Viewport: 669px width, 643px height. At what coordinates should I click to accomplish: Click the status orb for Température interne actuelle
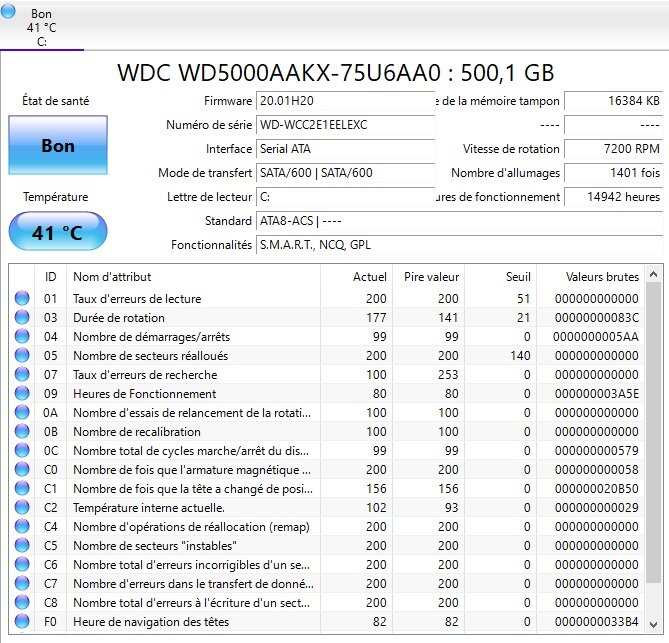pos(22,507)
